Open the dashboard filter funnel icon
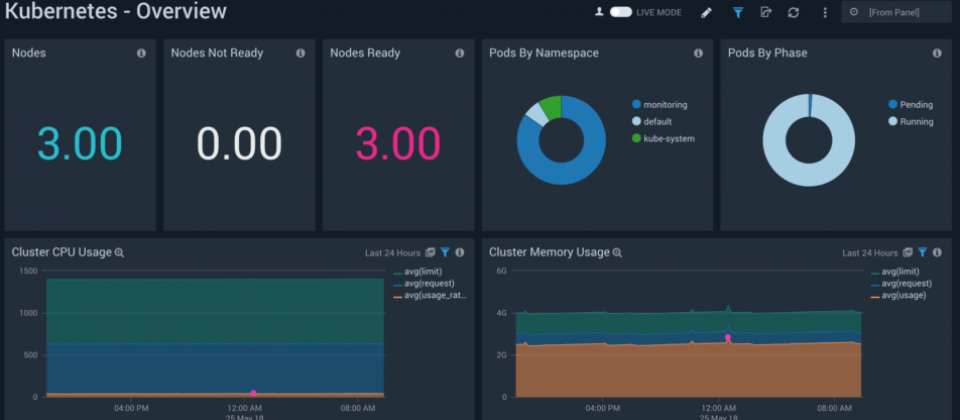The width and height of the screenshot is (960, 420). pyautogui.click(x=738, y=12)
